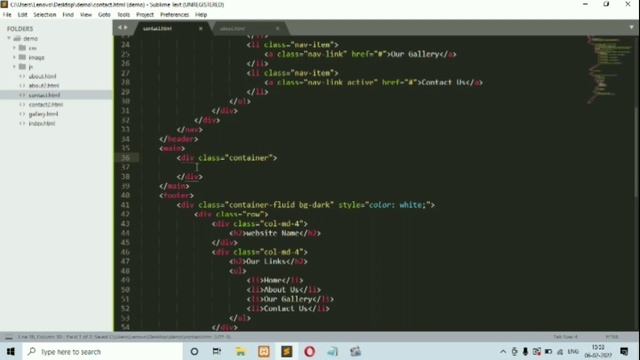Switch to the second inactive editor tab
Image resolution: width=640 pixels, height=360 pixels.
[232, 29]
